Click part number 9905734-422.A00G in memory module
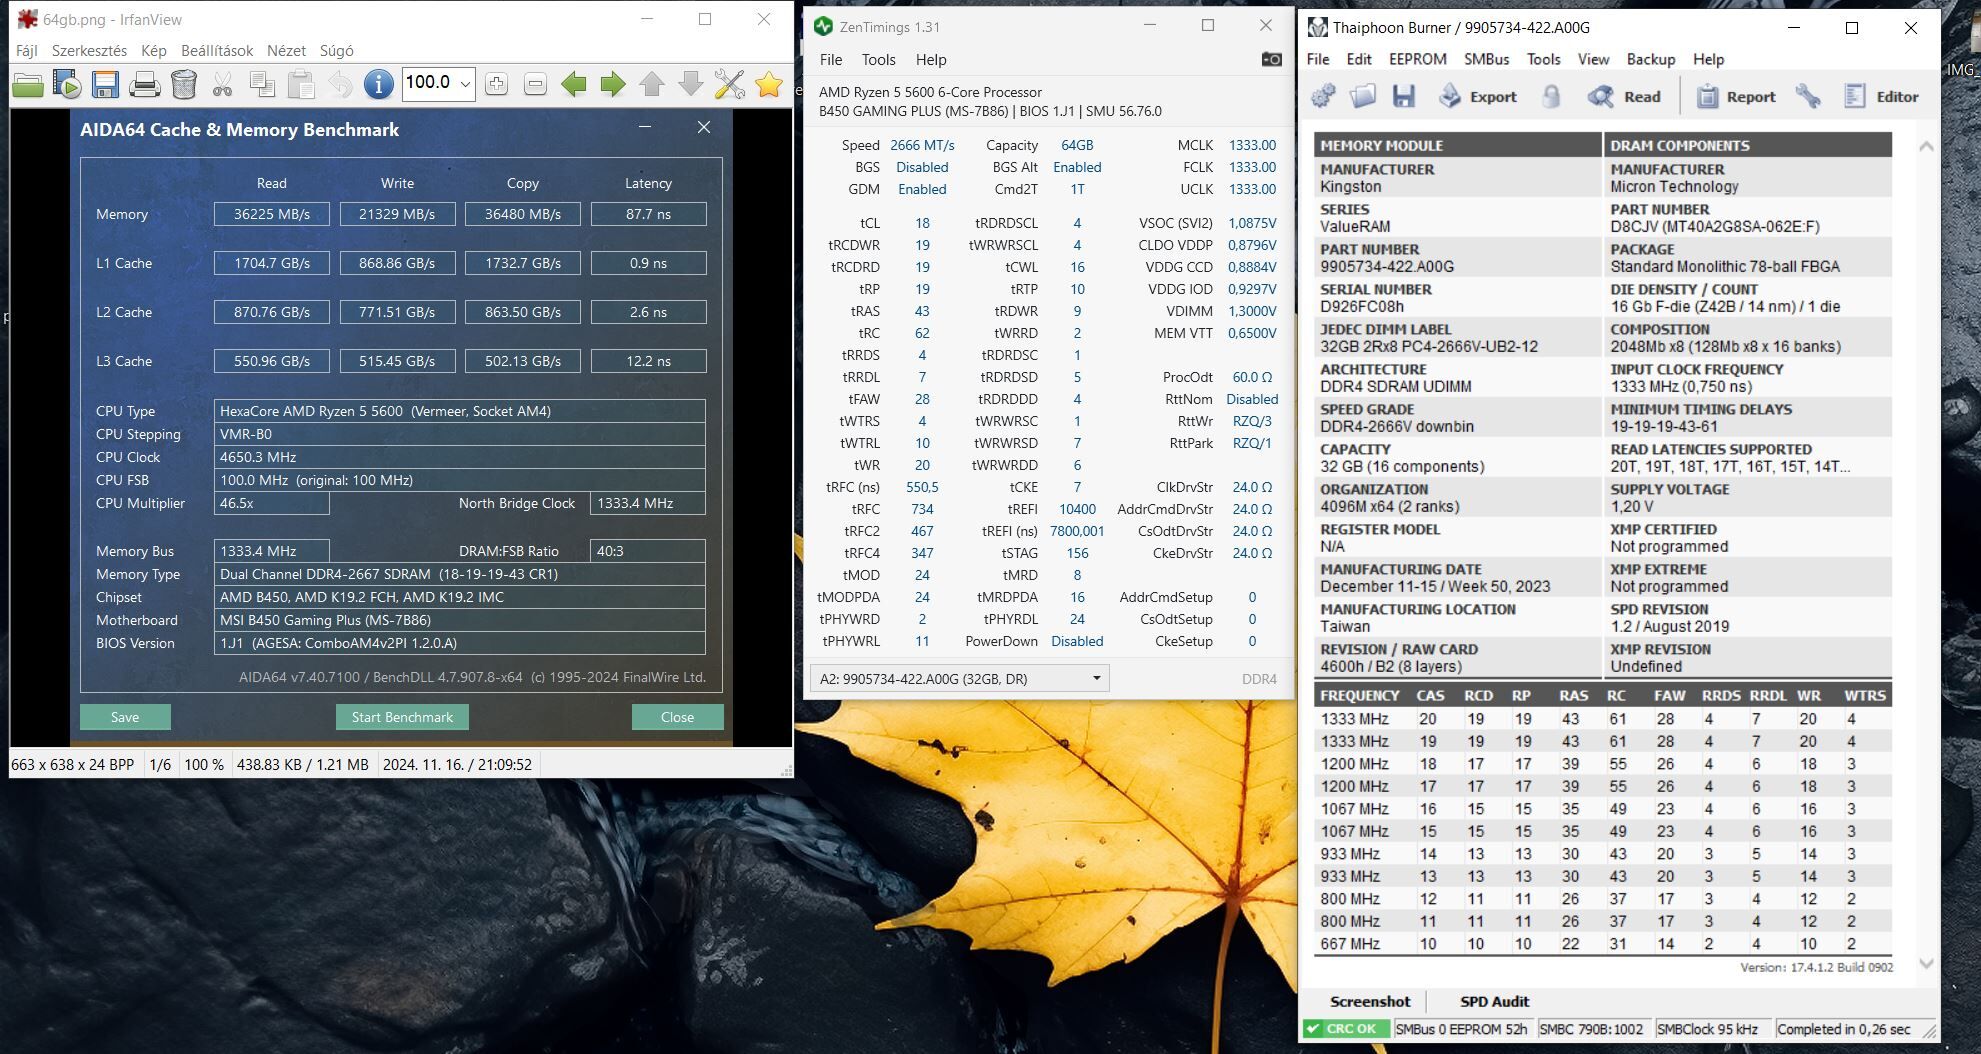Screen dimensions: 1981x1054 [1387, 266]
